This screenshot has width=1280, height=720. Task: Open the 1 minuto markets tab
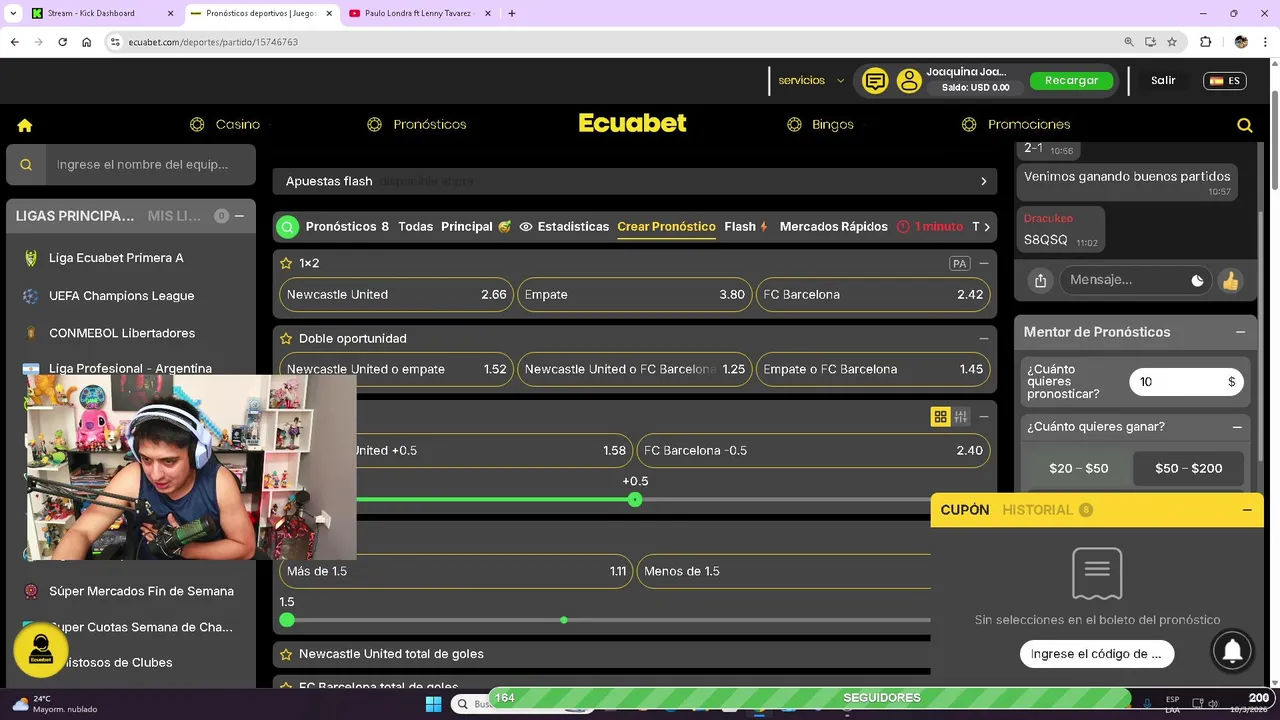tap(929, 227)
